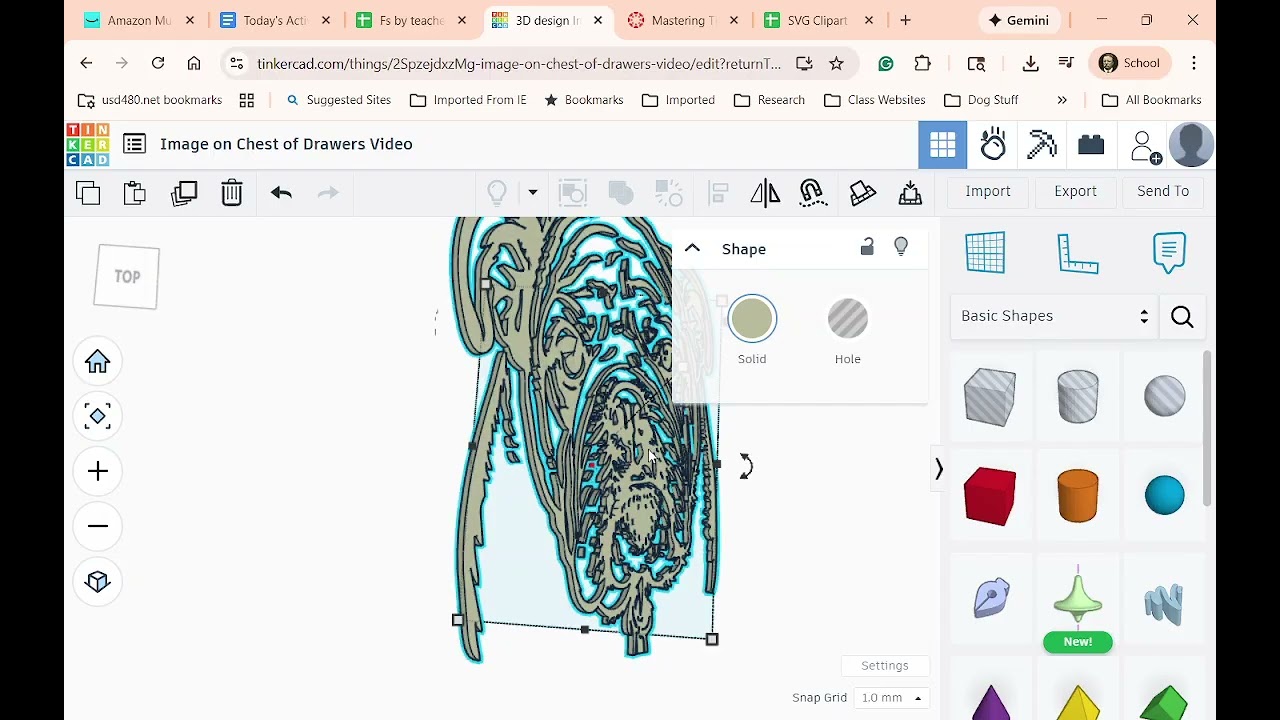Zoom out with minus button
The height and width of the screenshot is (720, 1280).
click(98, 527)
